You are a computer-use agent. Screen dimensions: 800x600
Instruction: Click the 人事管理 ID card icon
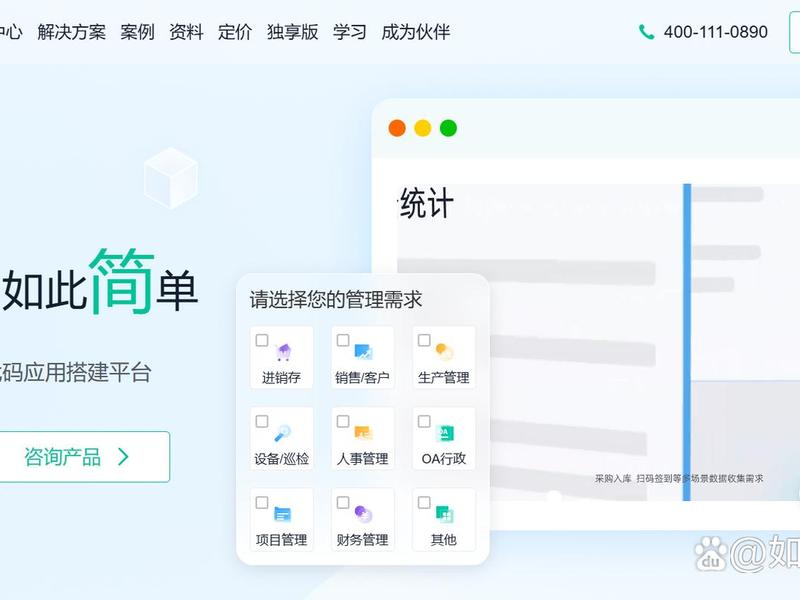[x=364, y=433]
